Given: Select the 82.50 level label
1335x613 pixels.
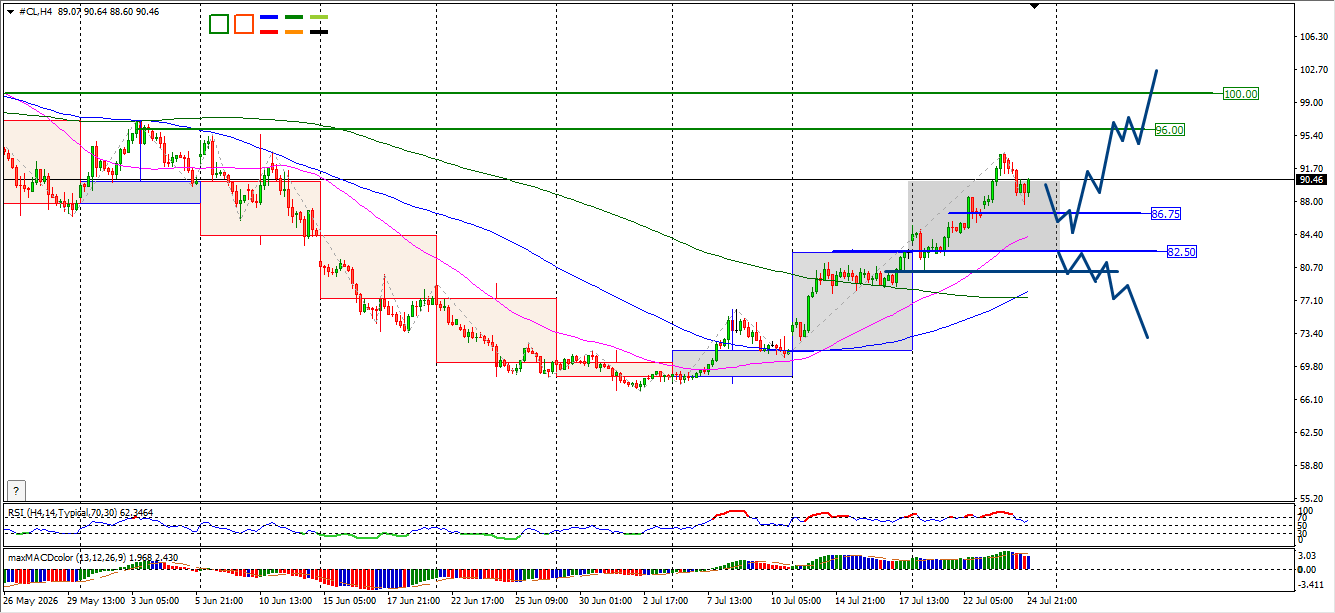Looking at the screenshot, I should (1181, 252).
